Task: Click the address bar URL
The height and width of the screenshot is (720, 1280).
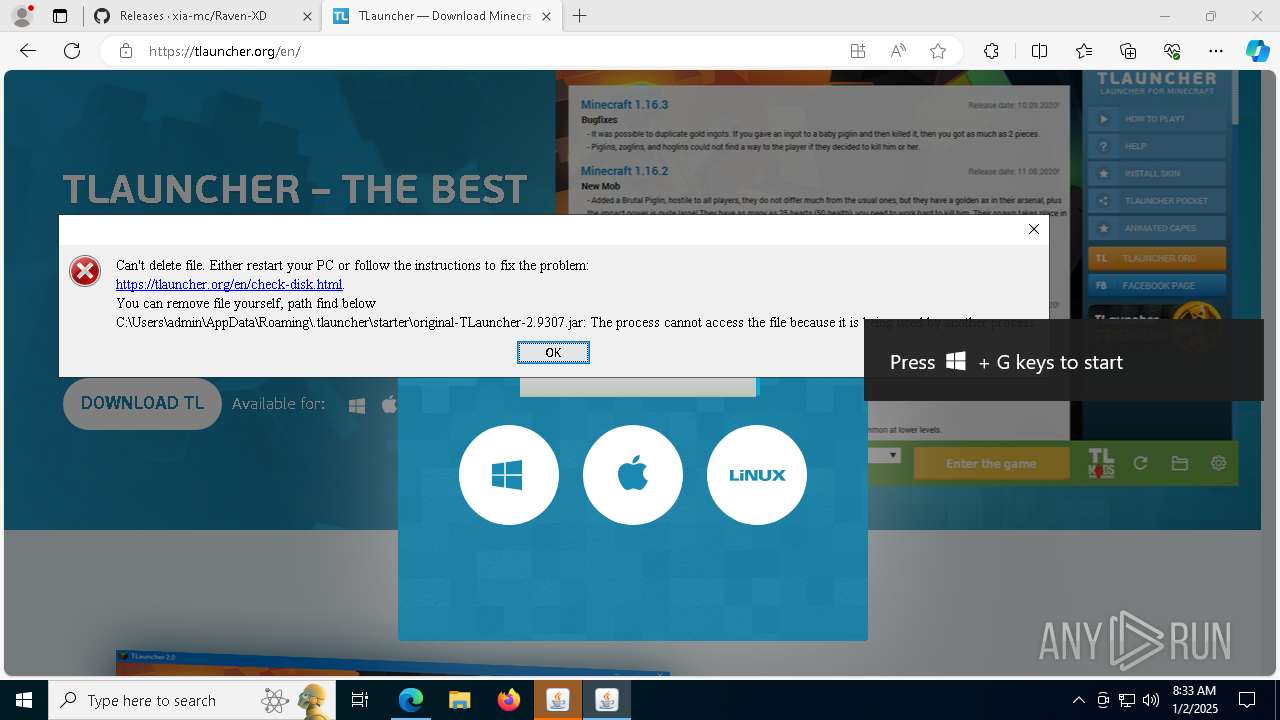Action: pyautogui.click(x=224, y=51)
